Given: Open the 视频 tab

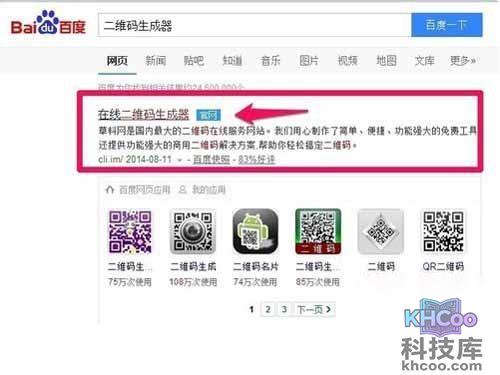Looking at the screenshot, I should point(348,61).
